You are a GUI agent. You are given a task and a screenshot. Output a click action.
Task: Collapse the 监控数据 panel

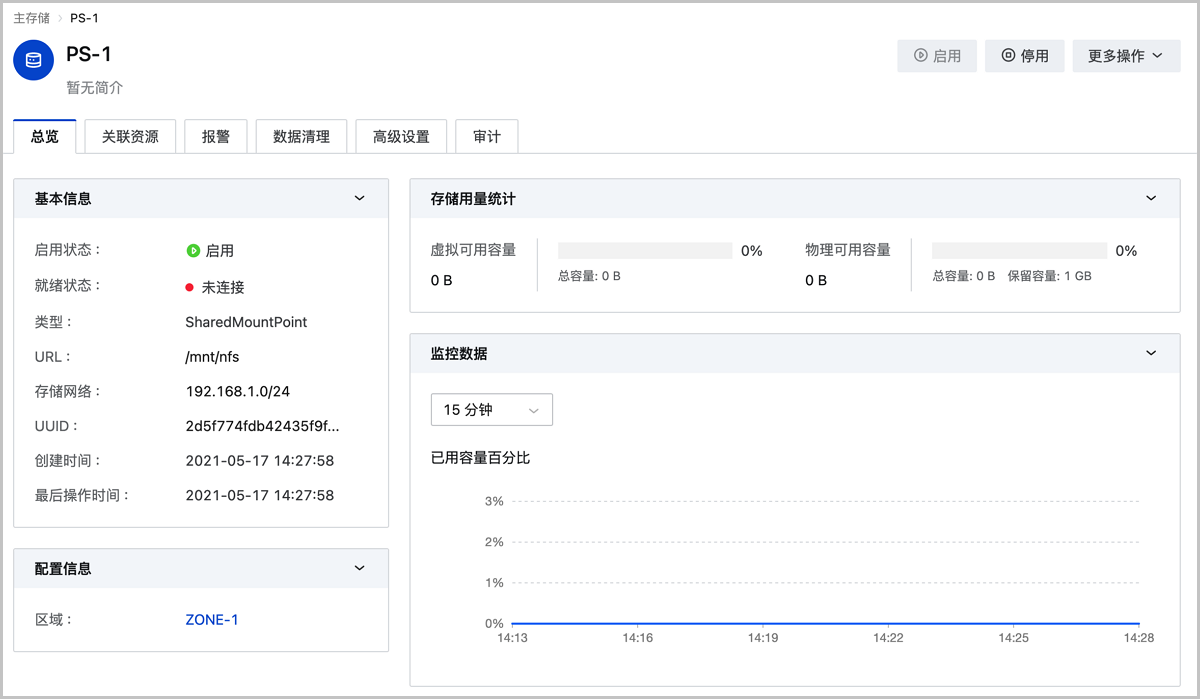click(x=1151, y=353)
